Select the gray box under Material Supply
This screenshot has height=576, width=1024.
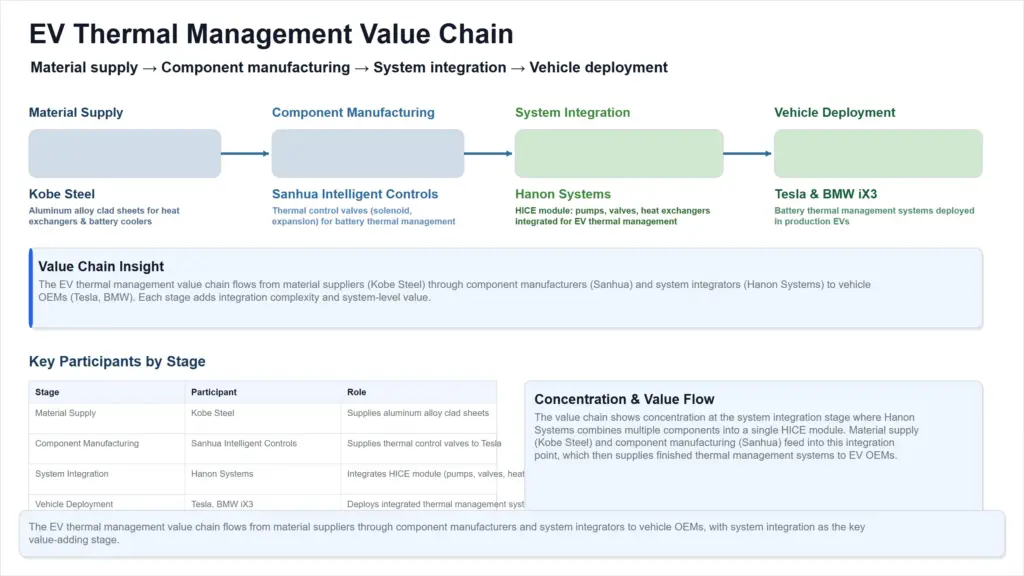pyautogui.click(x=125, y=153)
